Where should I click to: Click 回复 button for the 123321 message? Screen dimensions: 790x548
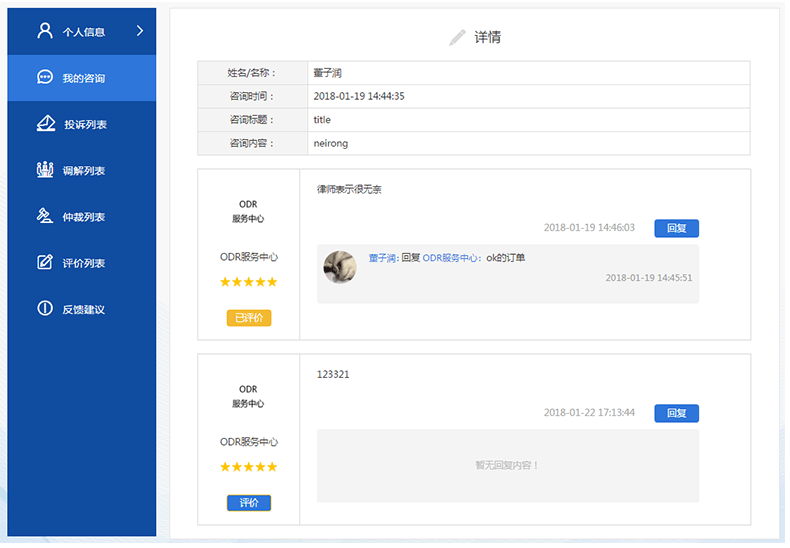click(676, 413)
